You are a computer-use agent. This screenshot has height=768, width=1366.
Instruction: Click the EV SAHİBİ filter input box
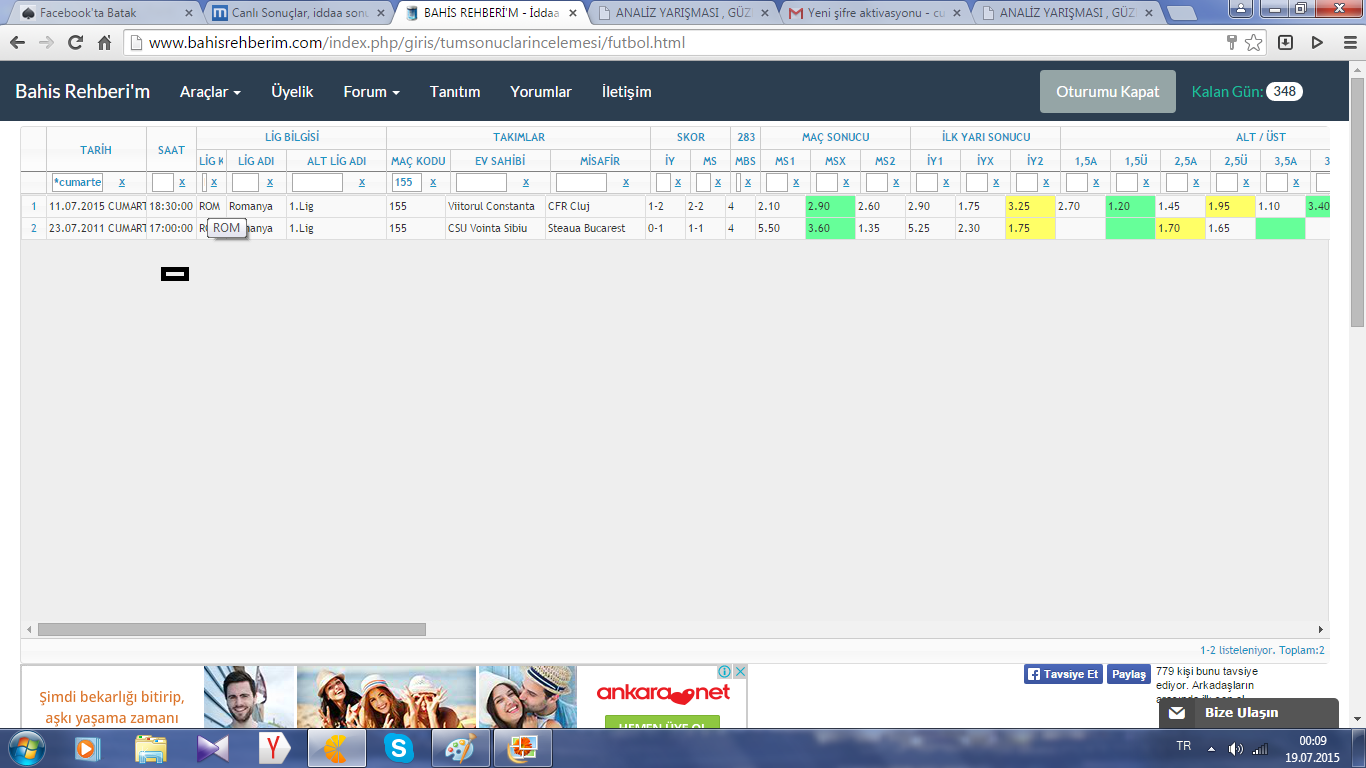[481, 183]
